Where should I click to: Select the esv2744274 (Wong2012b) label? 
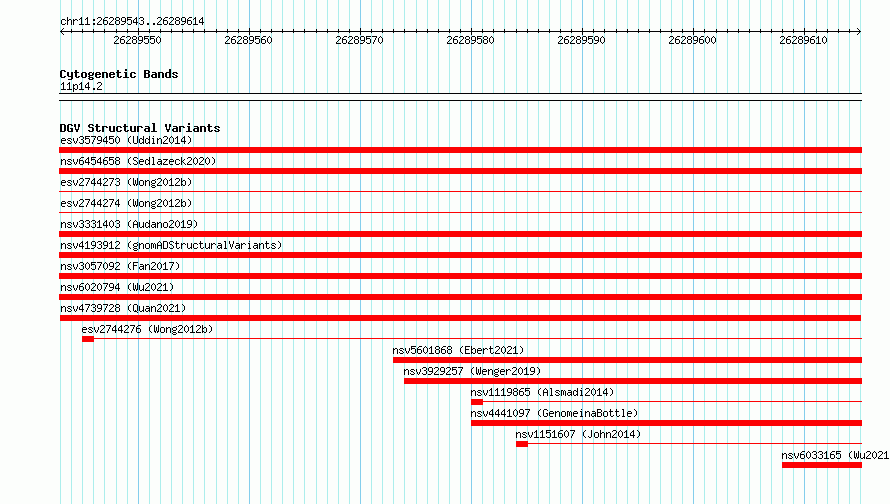[126, 203]
